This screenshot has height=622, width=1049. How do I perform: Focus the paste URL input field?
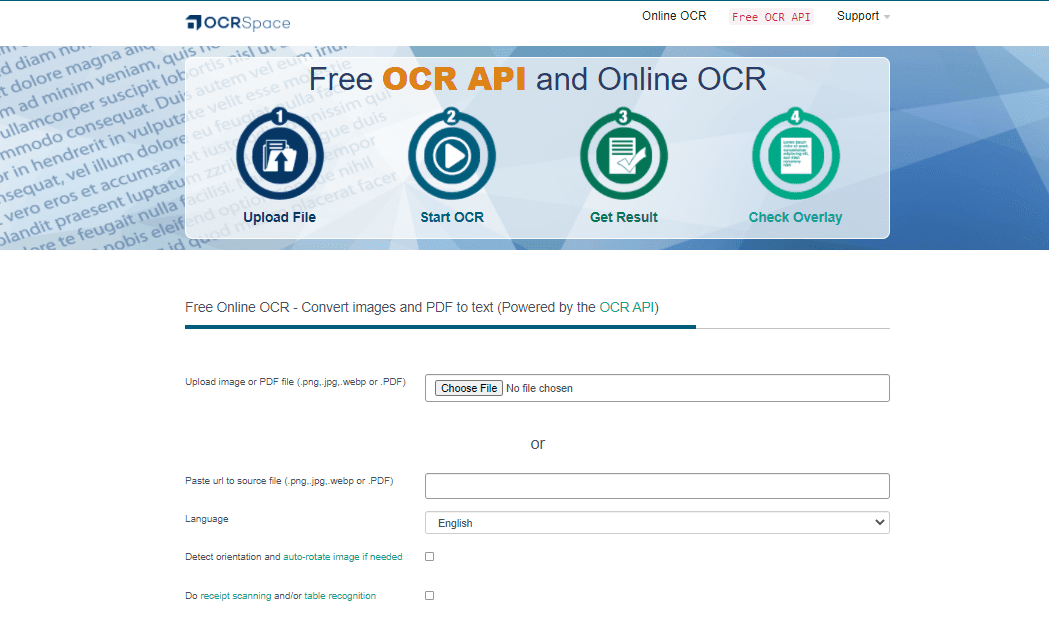point(657,486)
